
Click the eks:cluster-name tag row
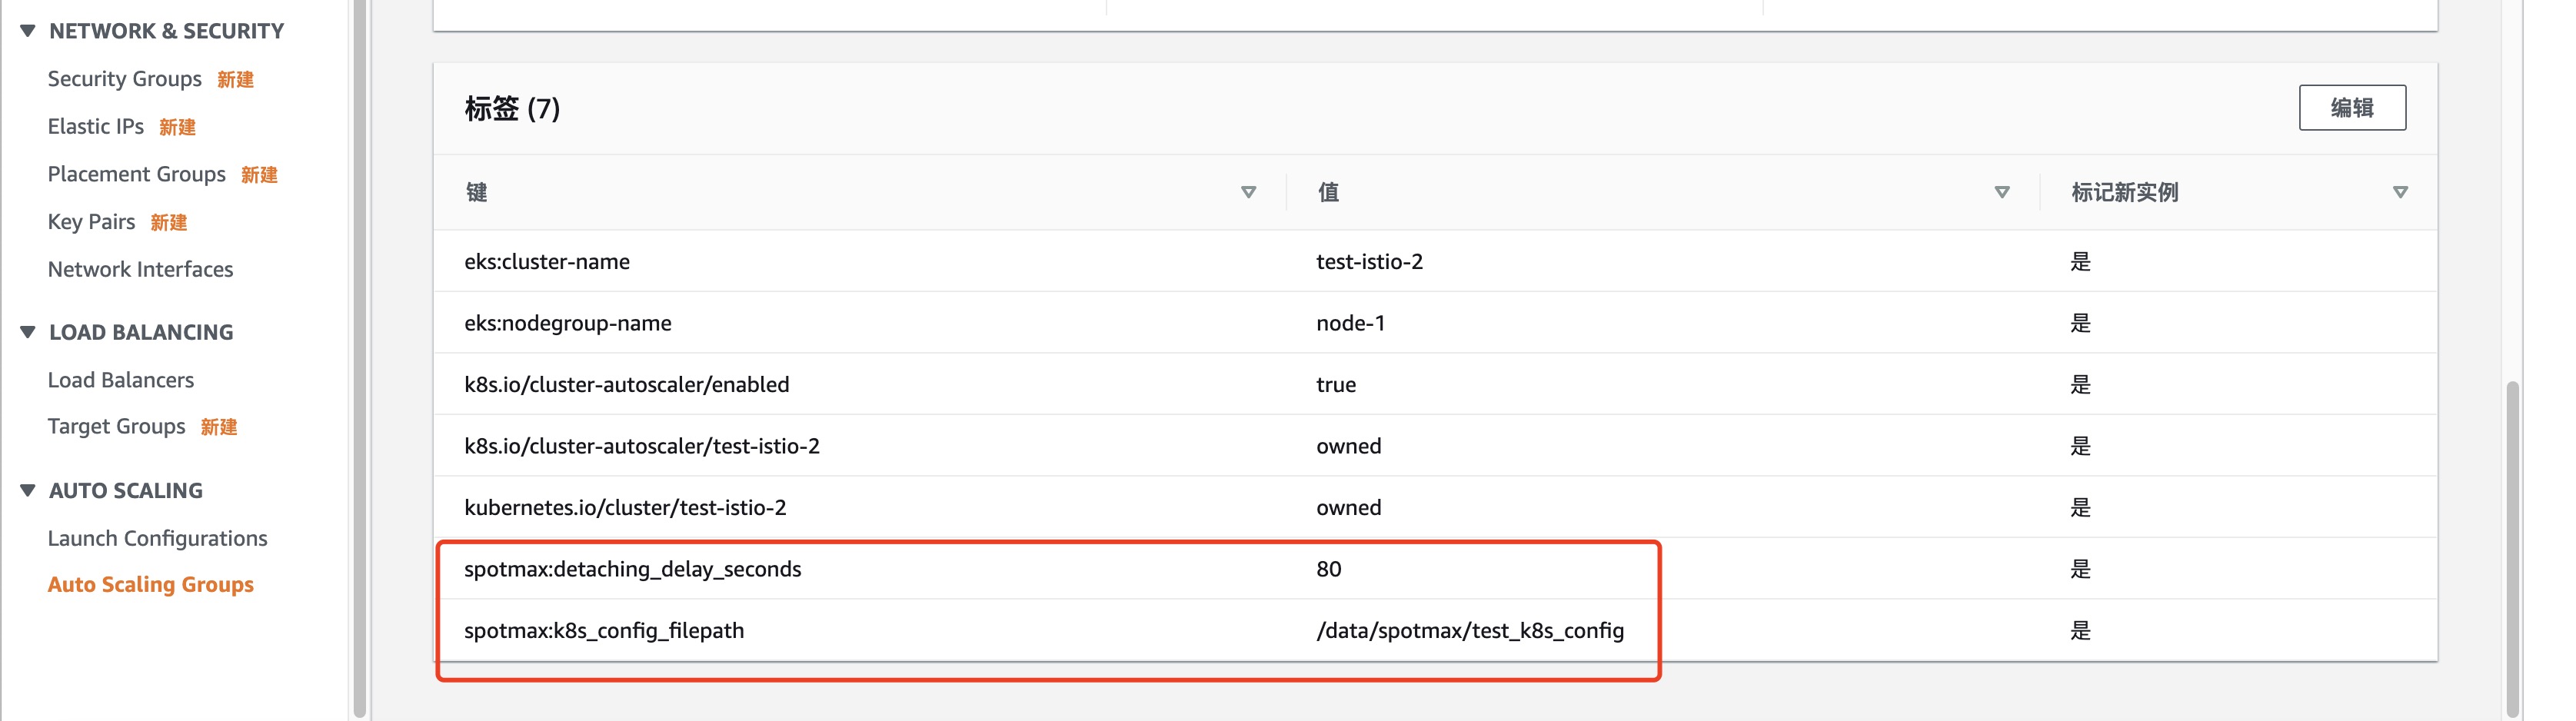[1435, 261]
